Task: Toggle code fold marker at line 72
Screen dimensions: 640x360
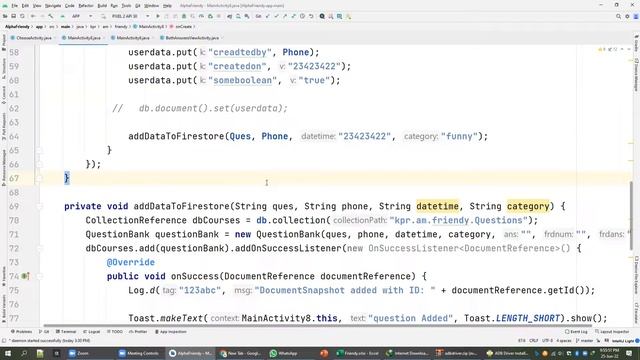Action: point(40,249)
